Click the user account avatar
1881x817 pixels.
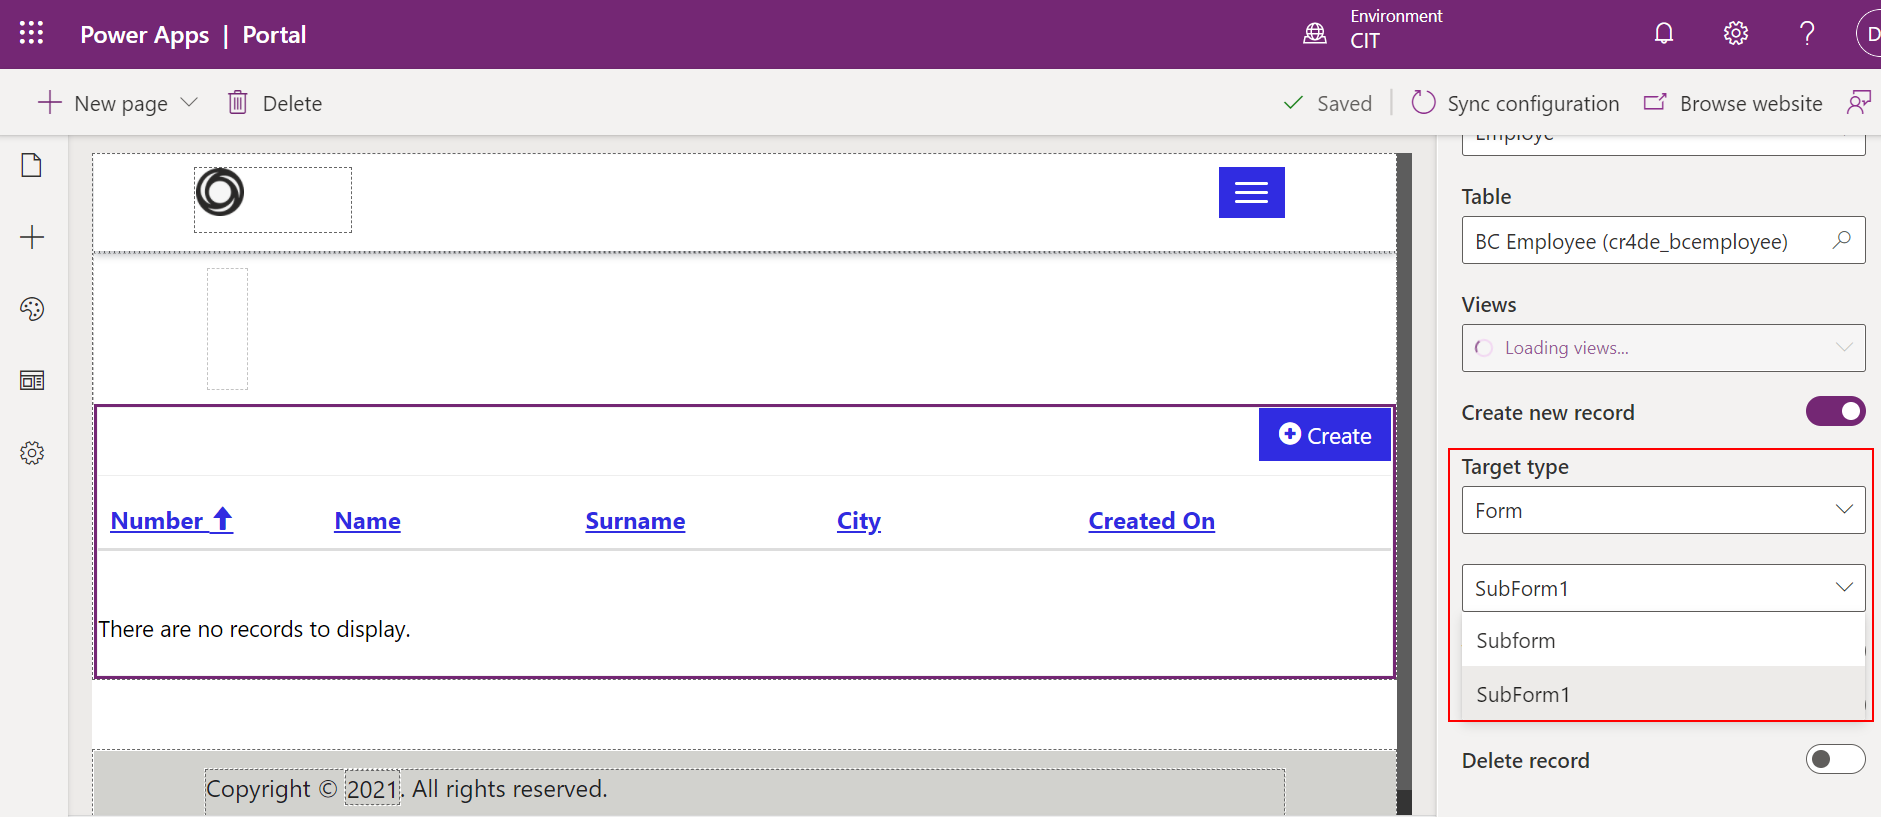click(1869, 34)
